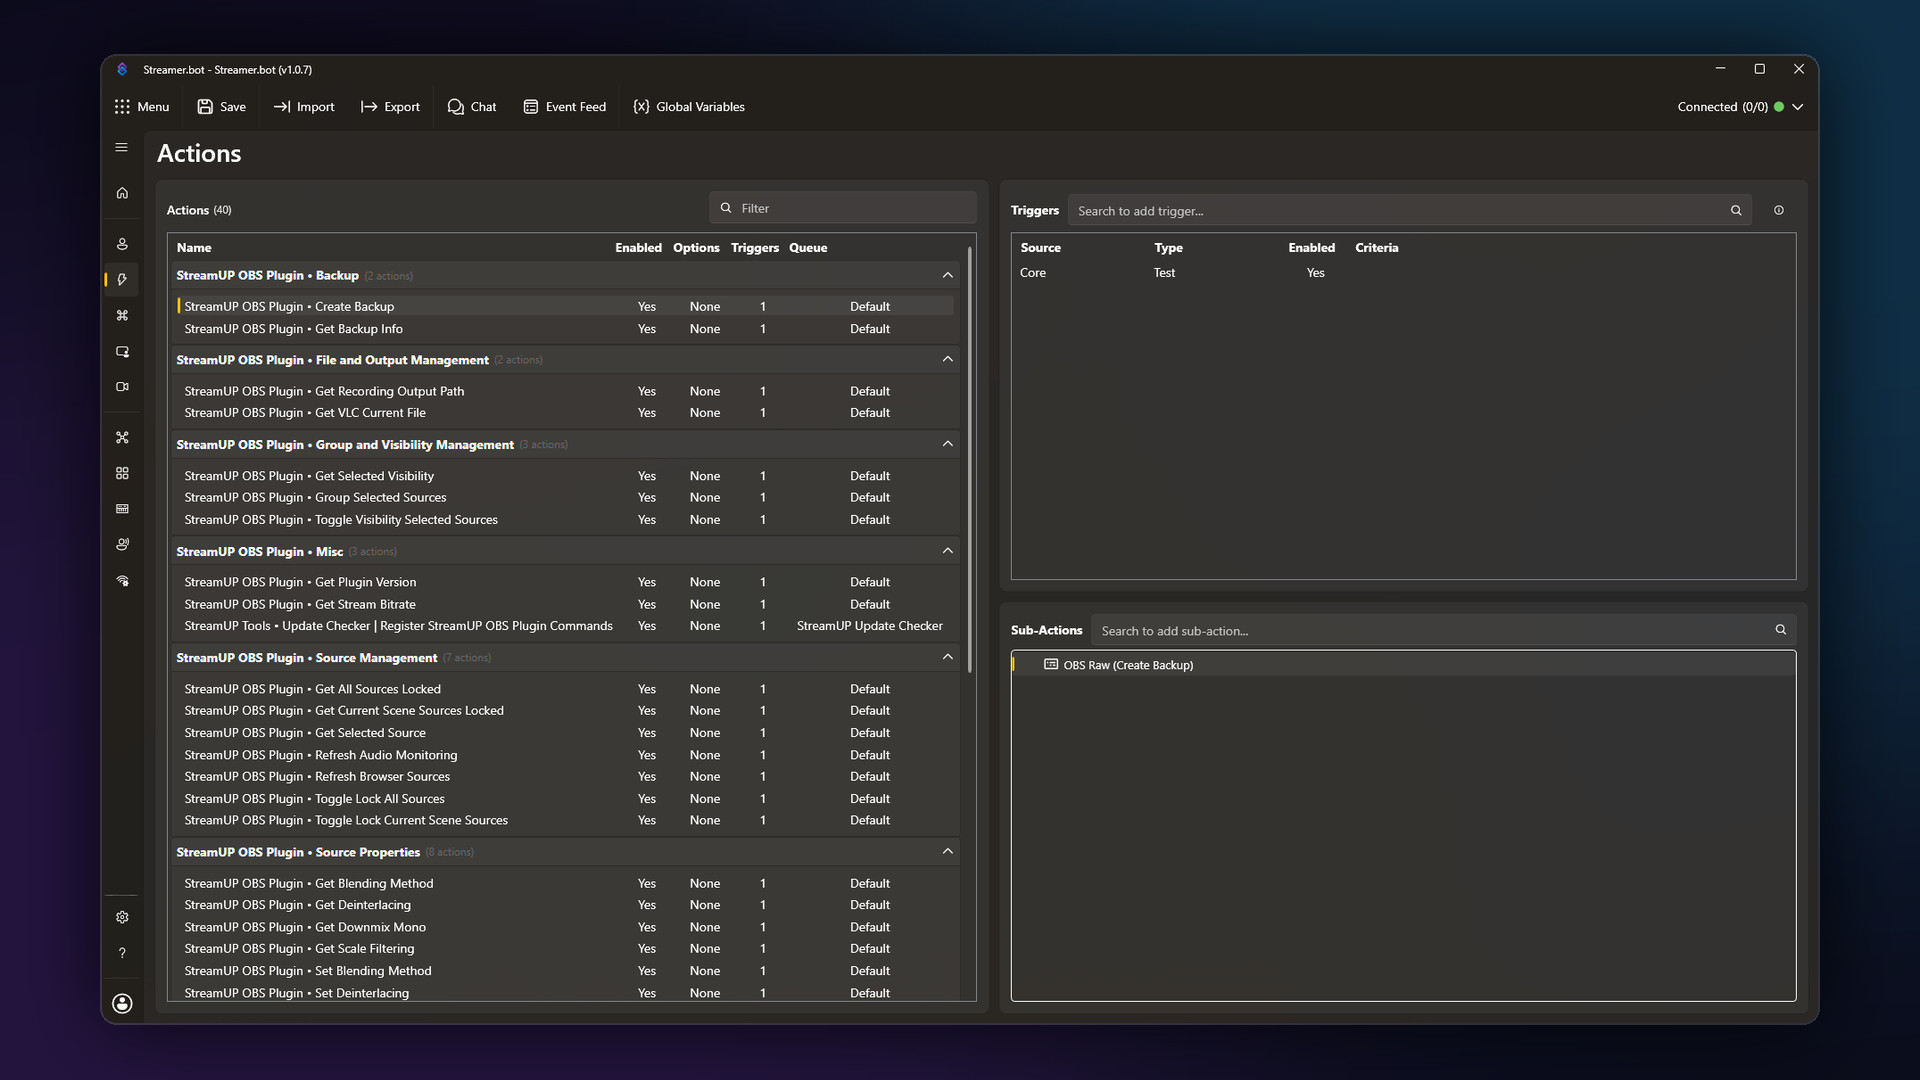Open the integrations node sidebar icon
Viewport: 1920px width, 1080px height.
point(122,438)
